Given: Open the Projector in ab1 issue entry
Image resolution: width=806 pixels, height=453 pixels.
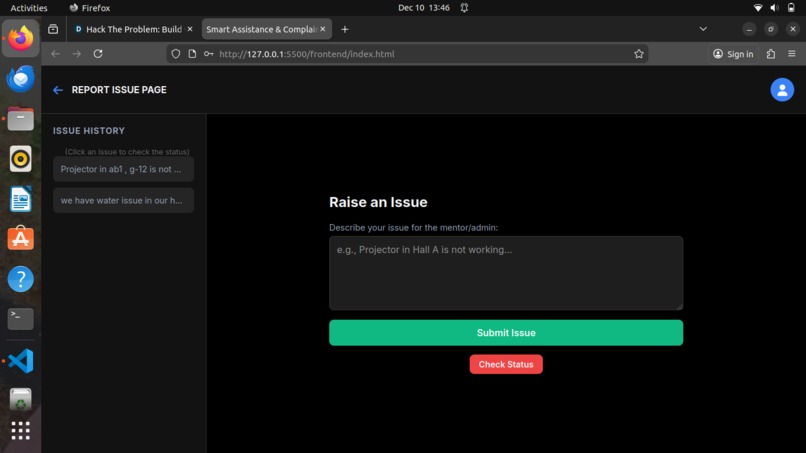Looking at the screenshot, I should (x=123, y=169).
